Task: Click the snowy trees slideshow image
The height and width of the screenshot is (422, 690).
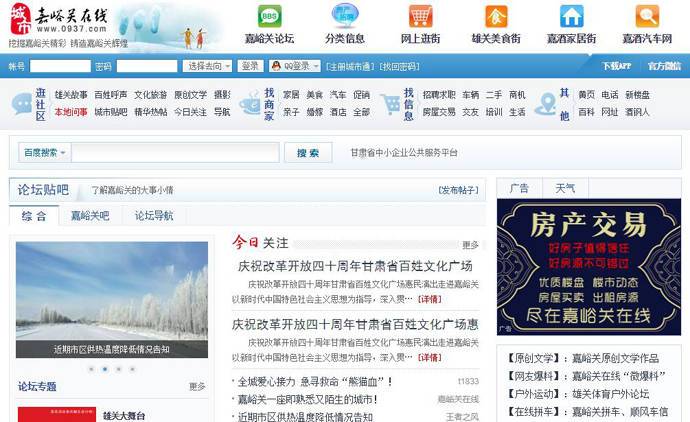Action: [x=112, y=293]
